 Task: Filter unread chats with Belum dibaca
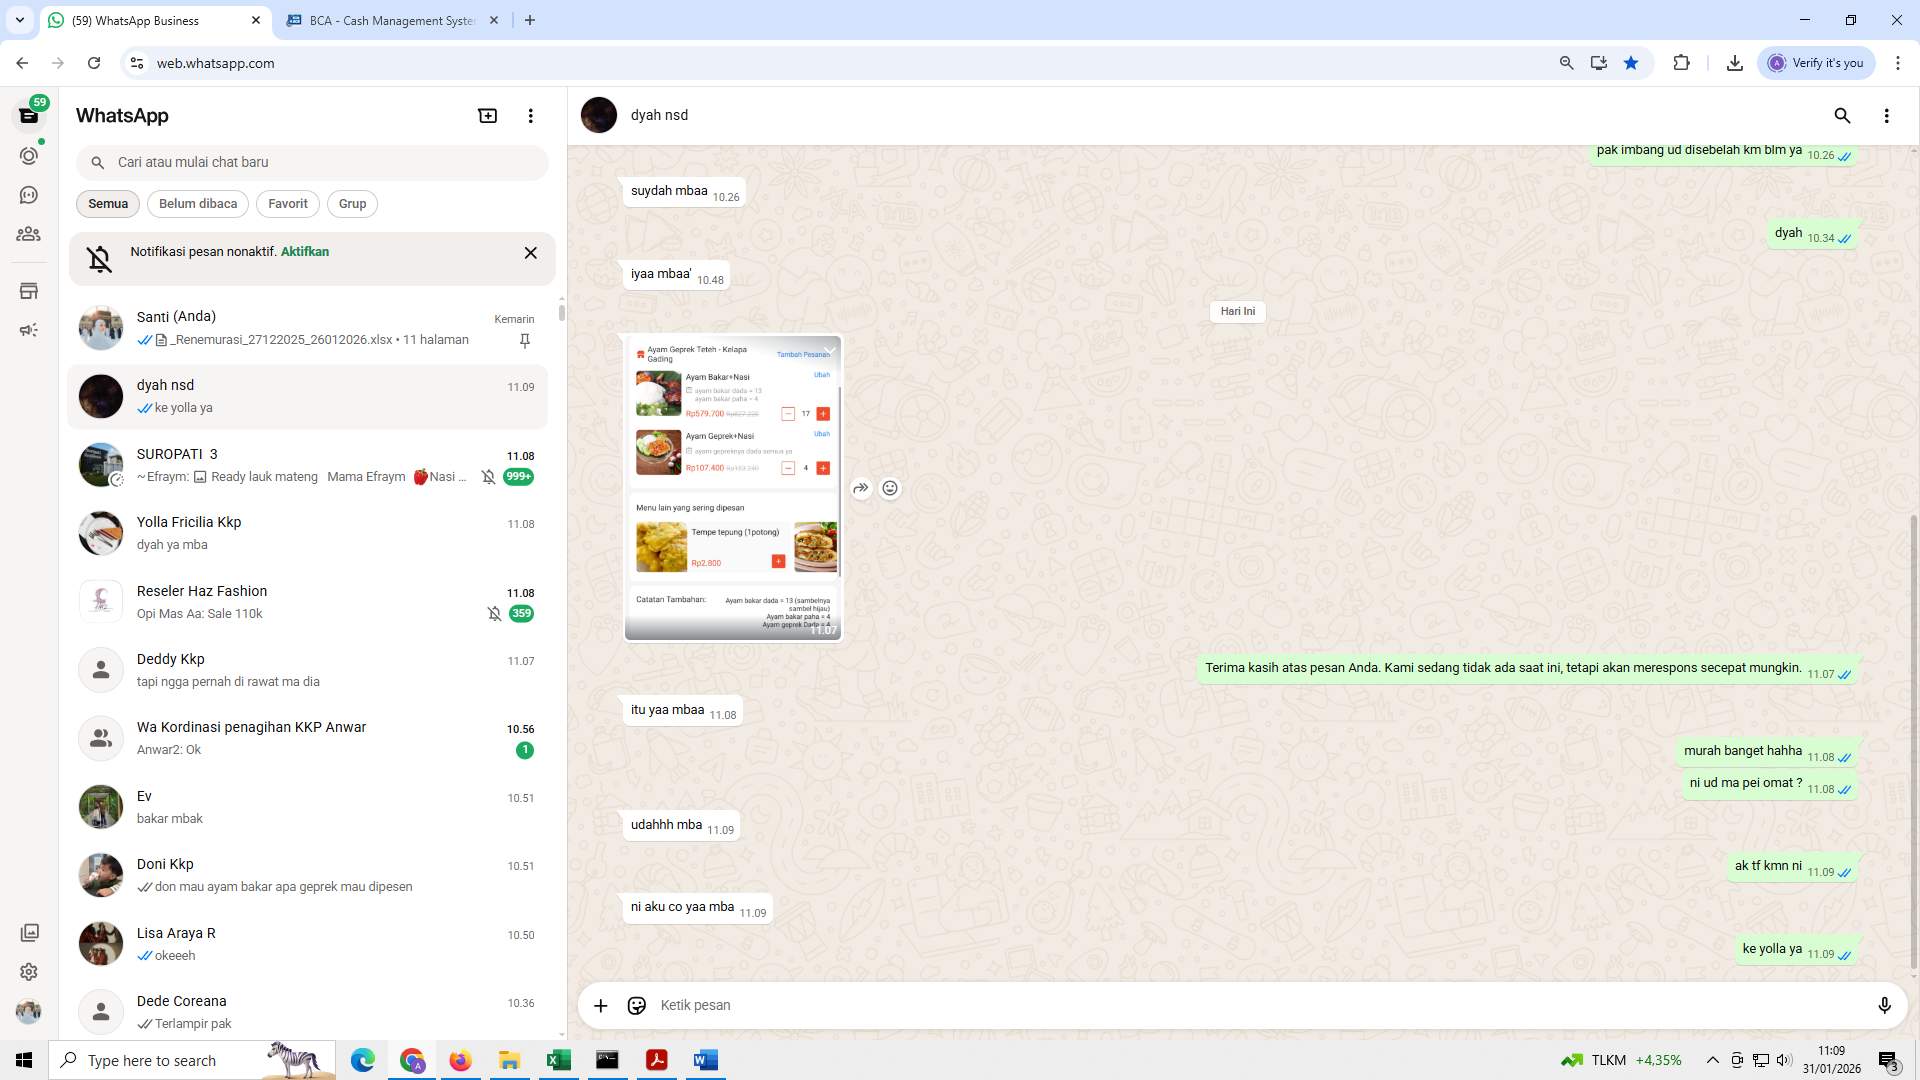click(197, 203)
